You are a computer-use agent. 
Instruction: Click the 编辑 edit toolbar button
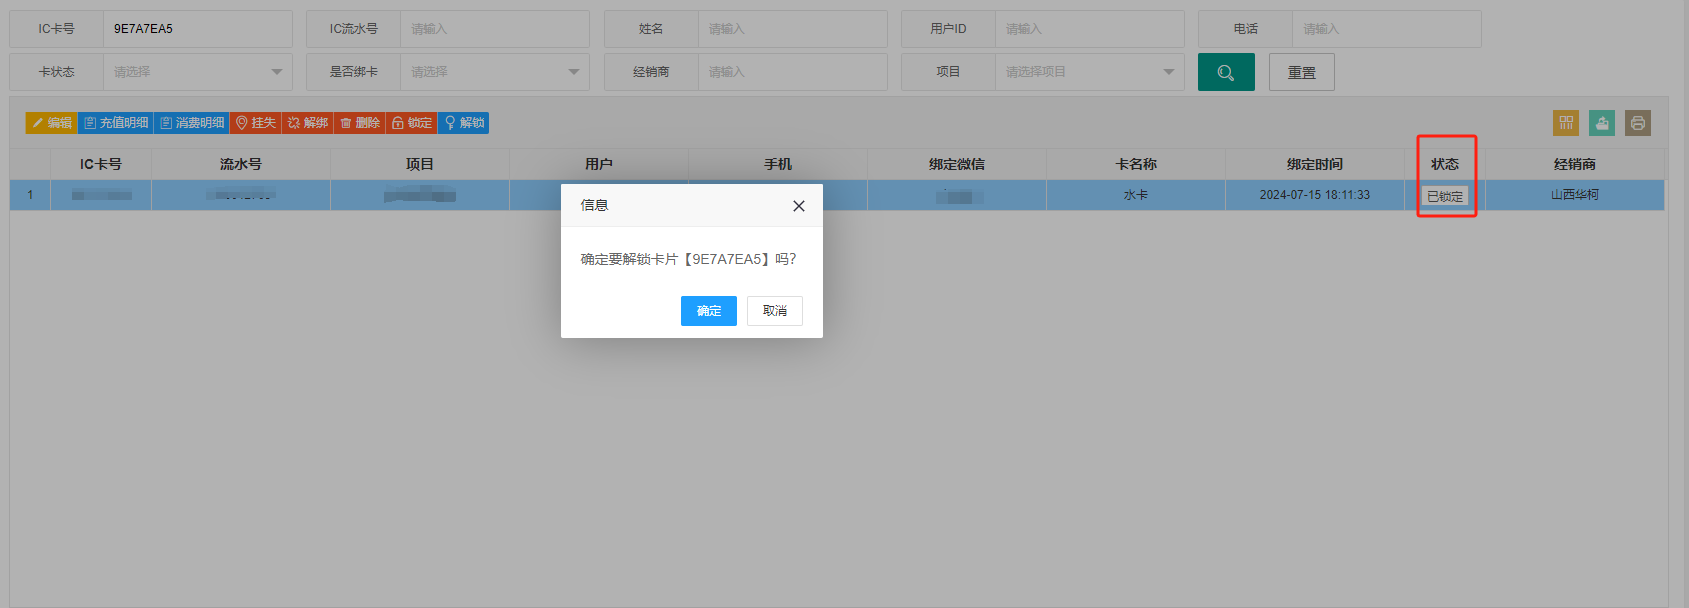coord(52,123)
